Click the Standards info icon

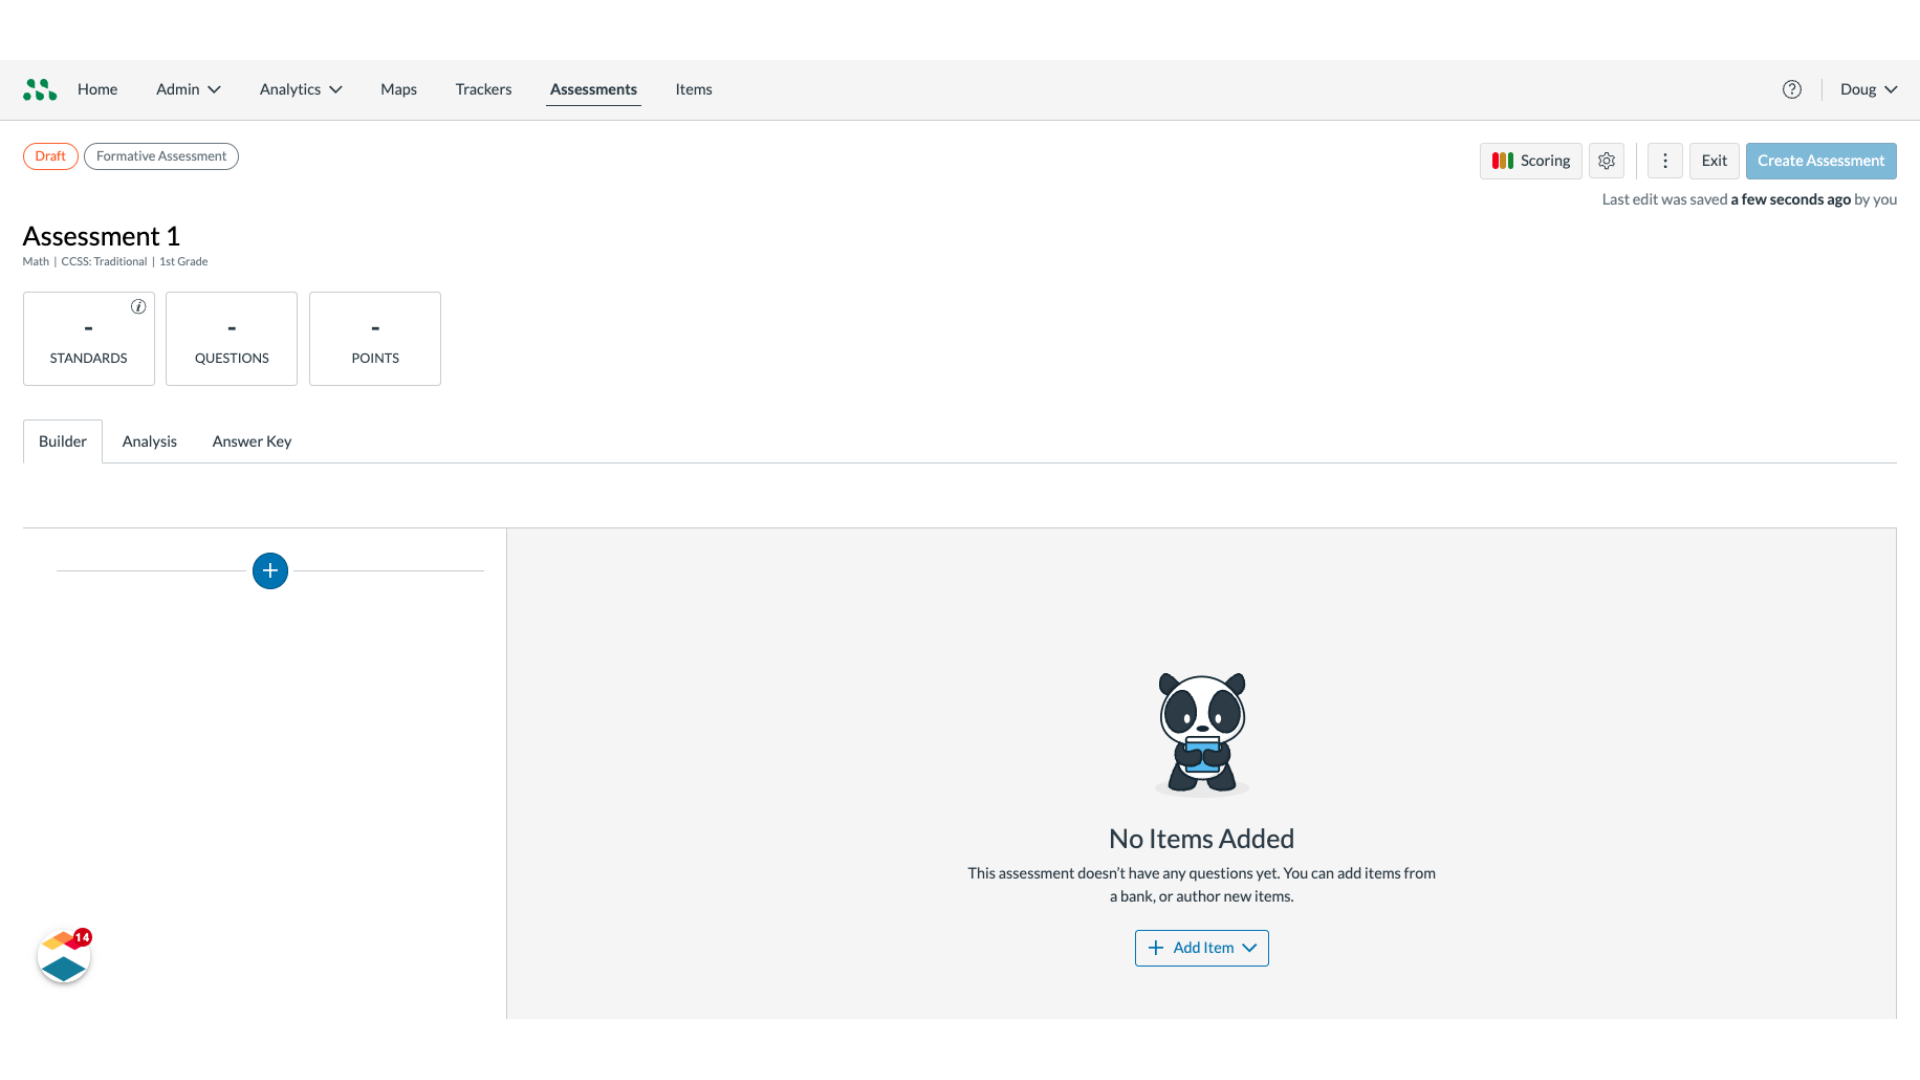tap(137, 306)
